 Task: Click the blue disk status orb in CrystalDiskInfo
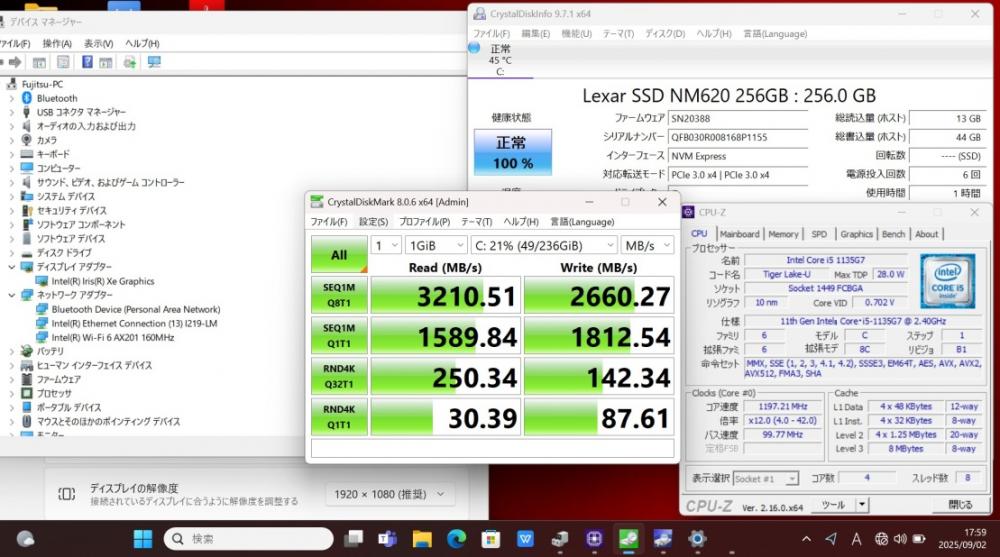[x=474, y=47]
